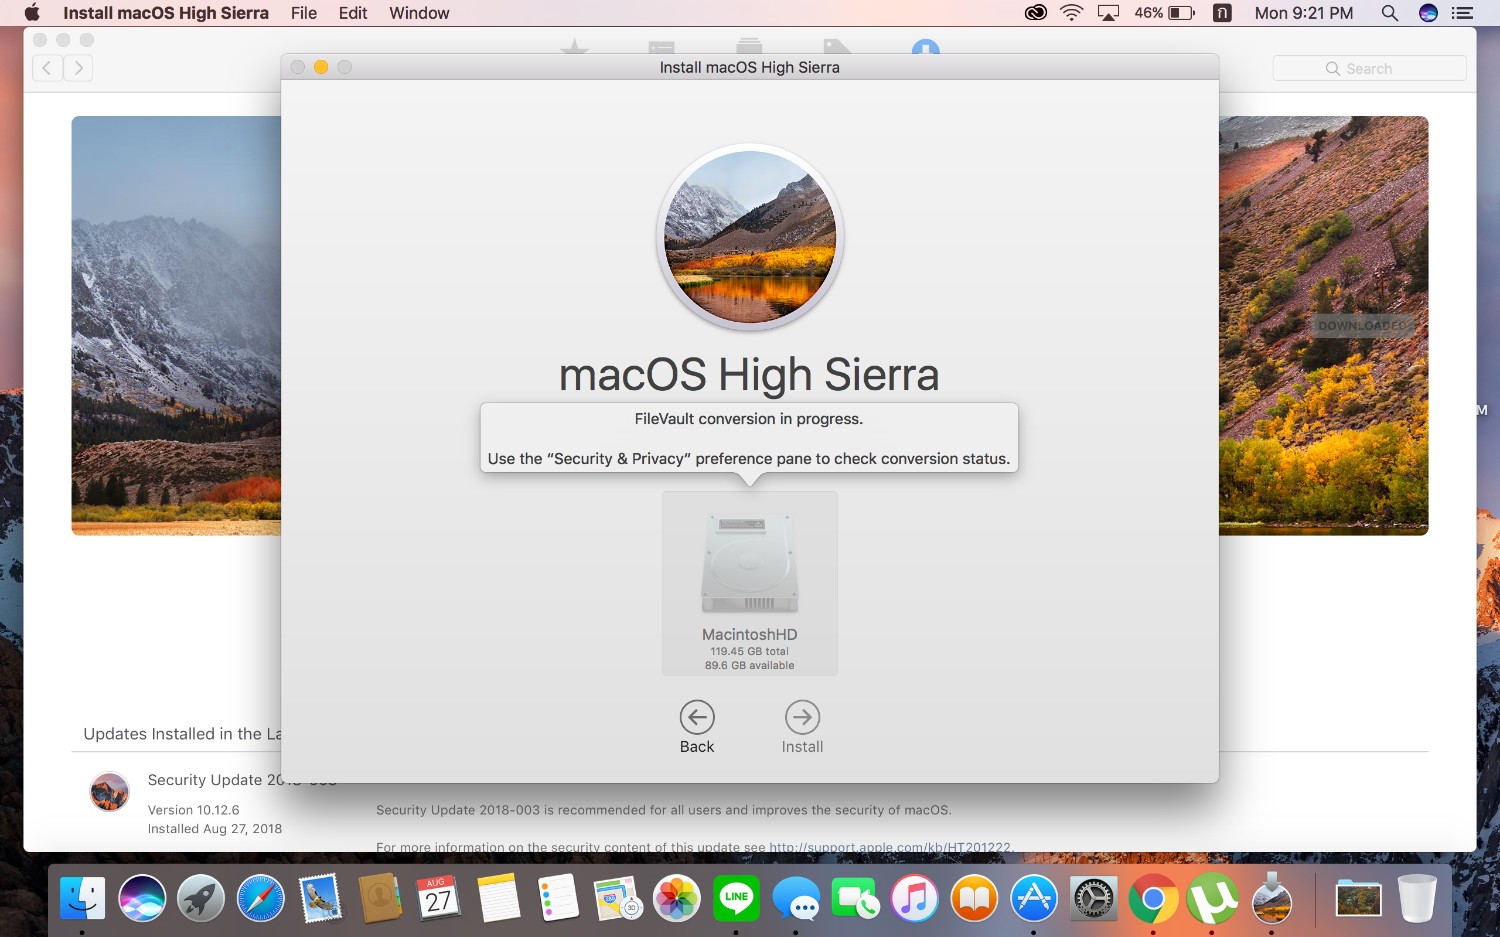
Task: Open Launchpad rocket icon in Dock
Action: pyautogui.click(x=201, y=898)
